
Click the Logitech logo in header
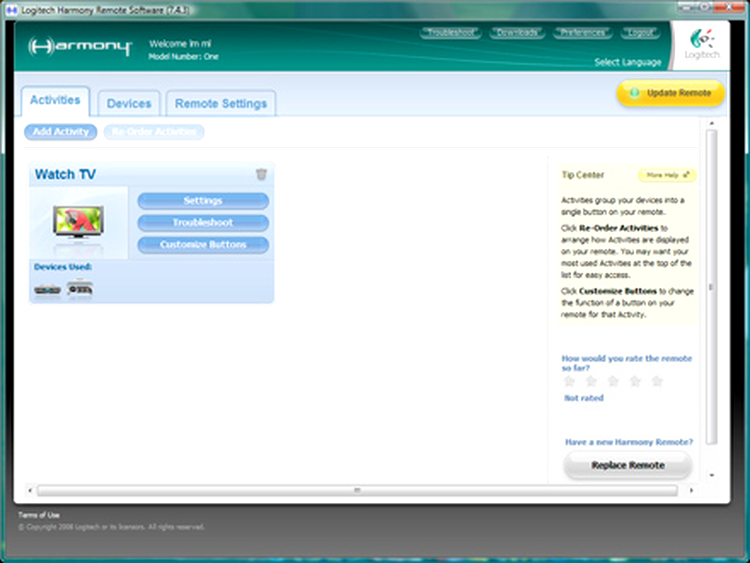point(702,46)
